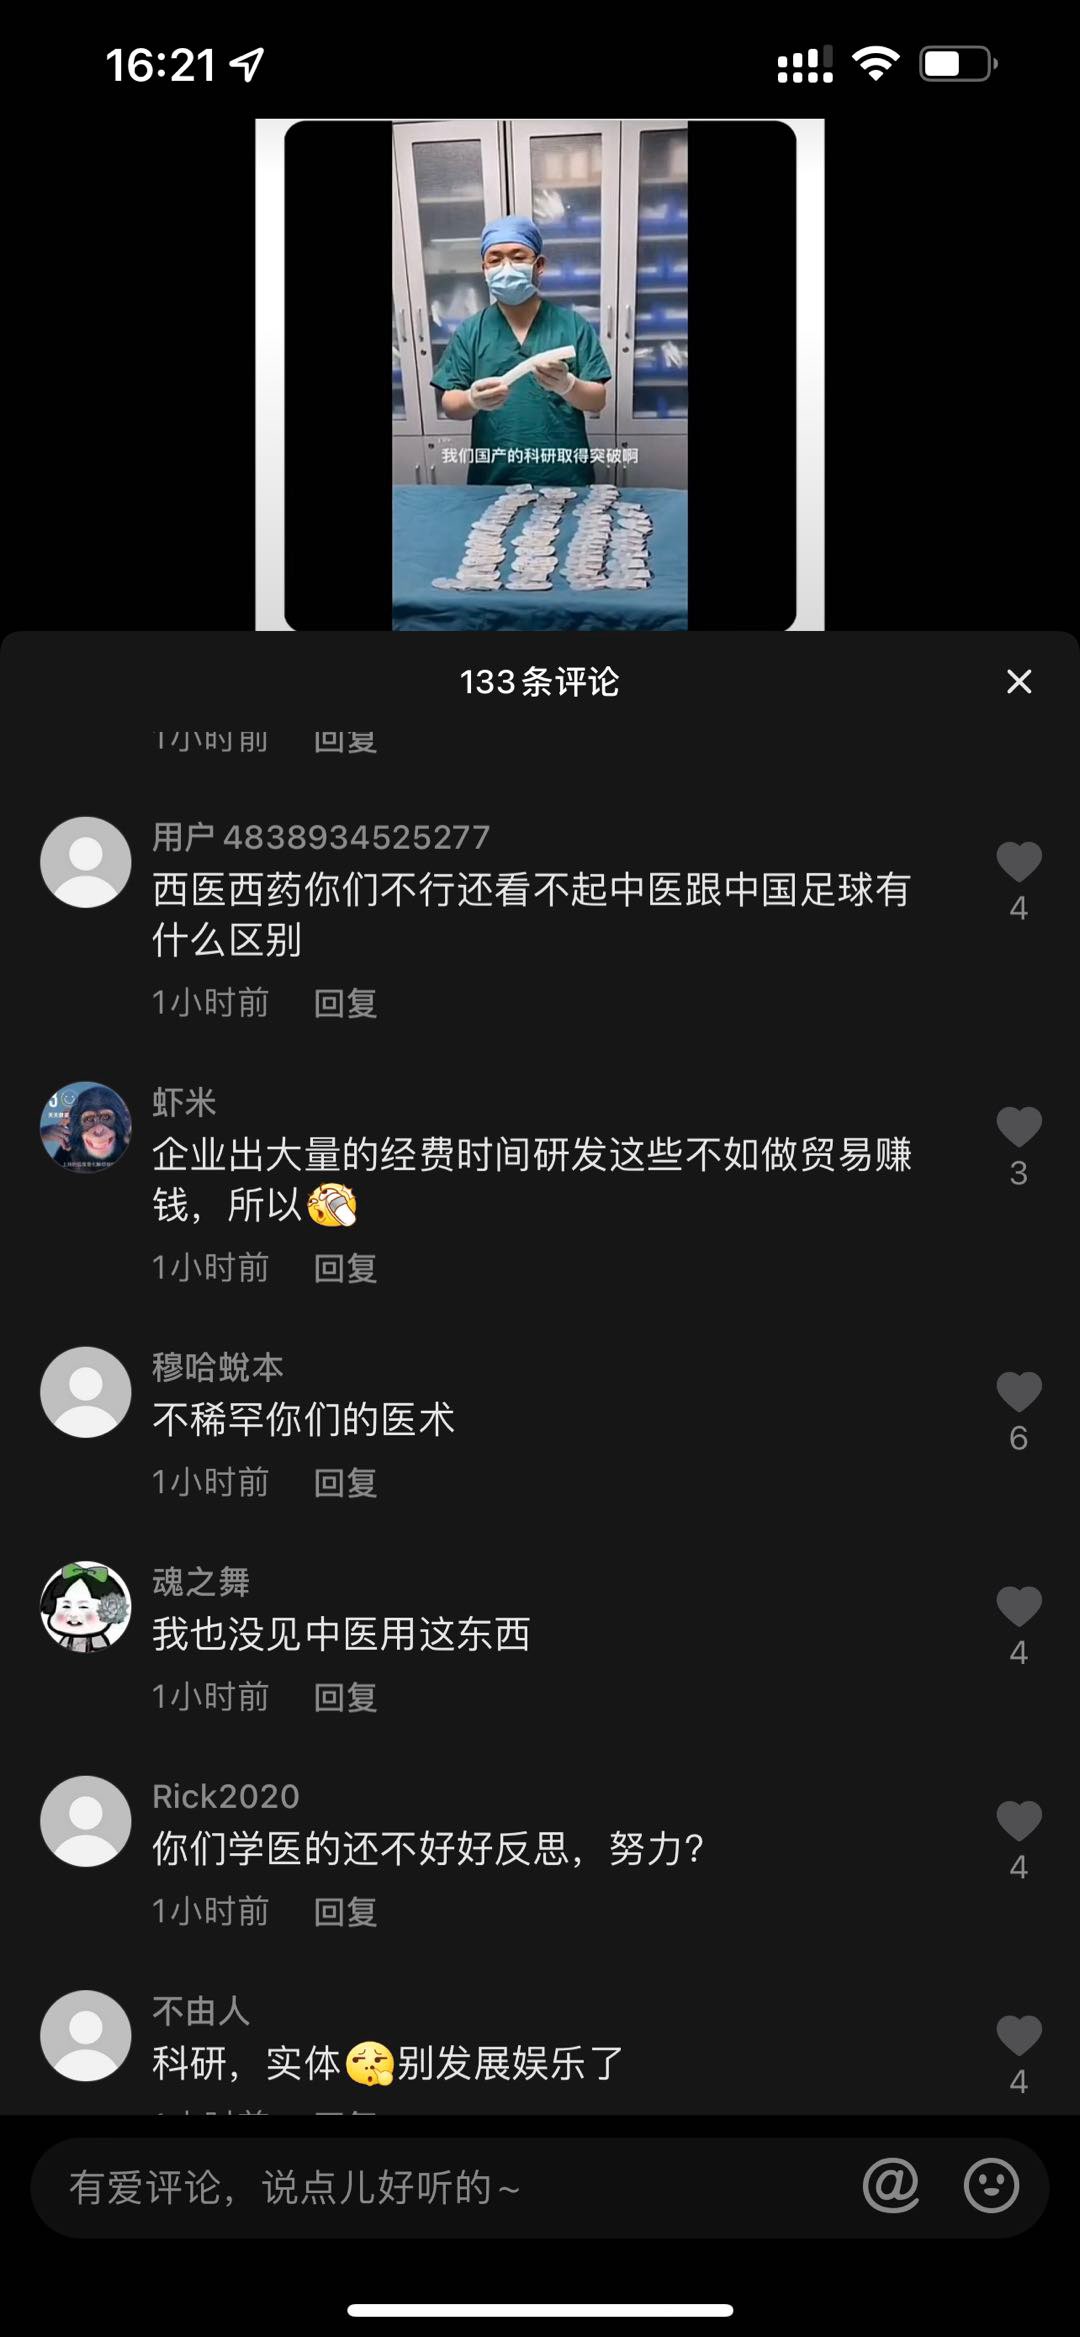
Task: Tap the video thumbnail of the doctor
Action: [540, 375]
